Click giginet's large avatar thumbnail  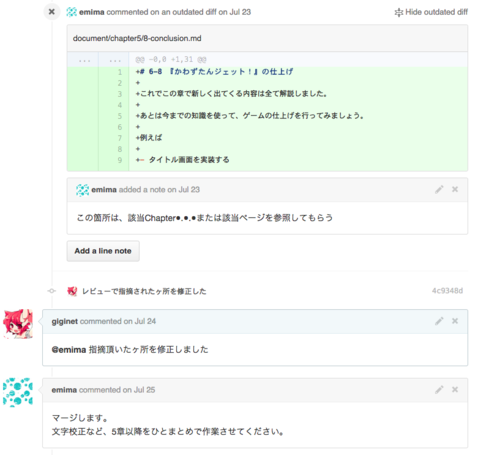coord(18,324)
